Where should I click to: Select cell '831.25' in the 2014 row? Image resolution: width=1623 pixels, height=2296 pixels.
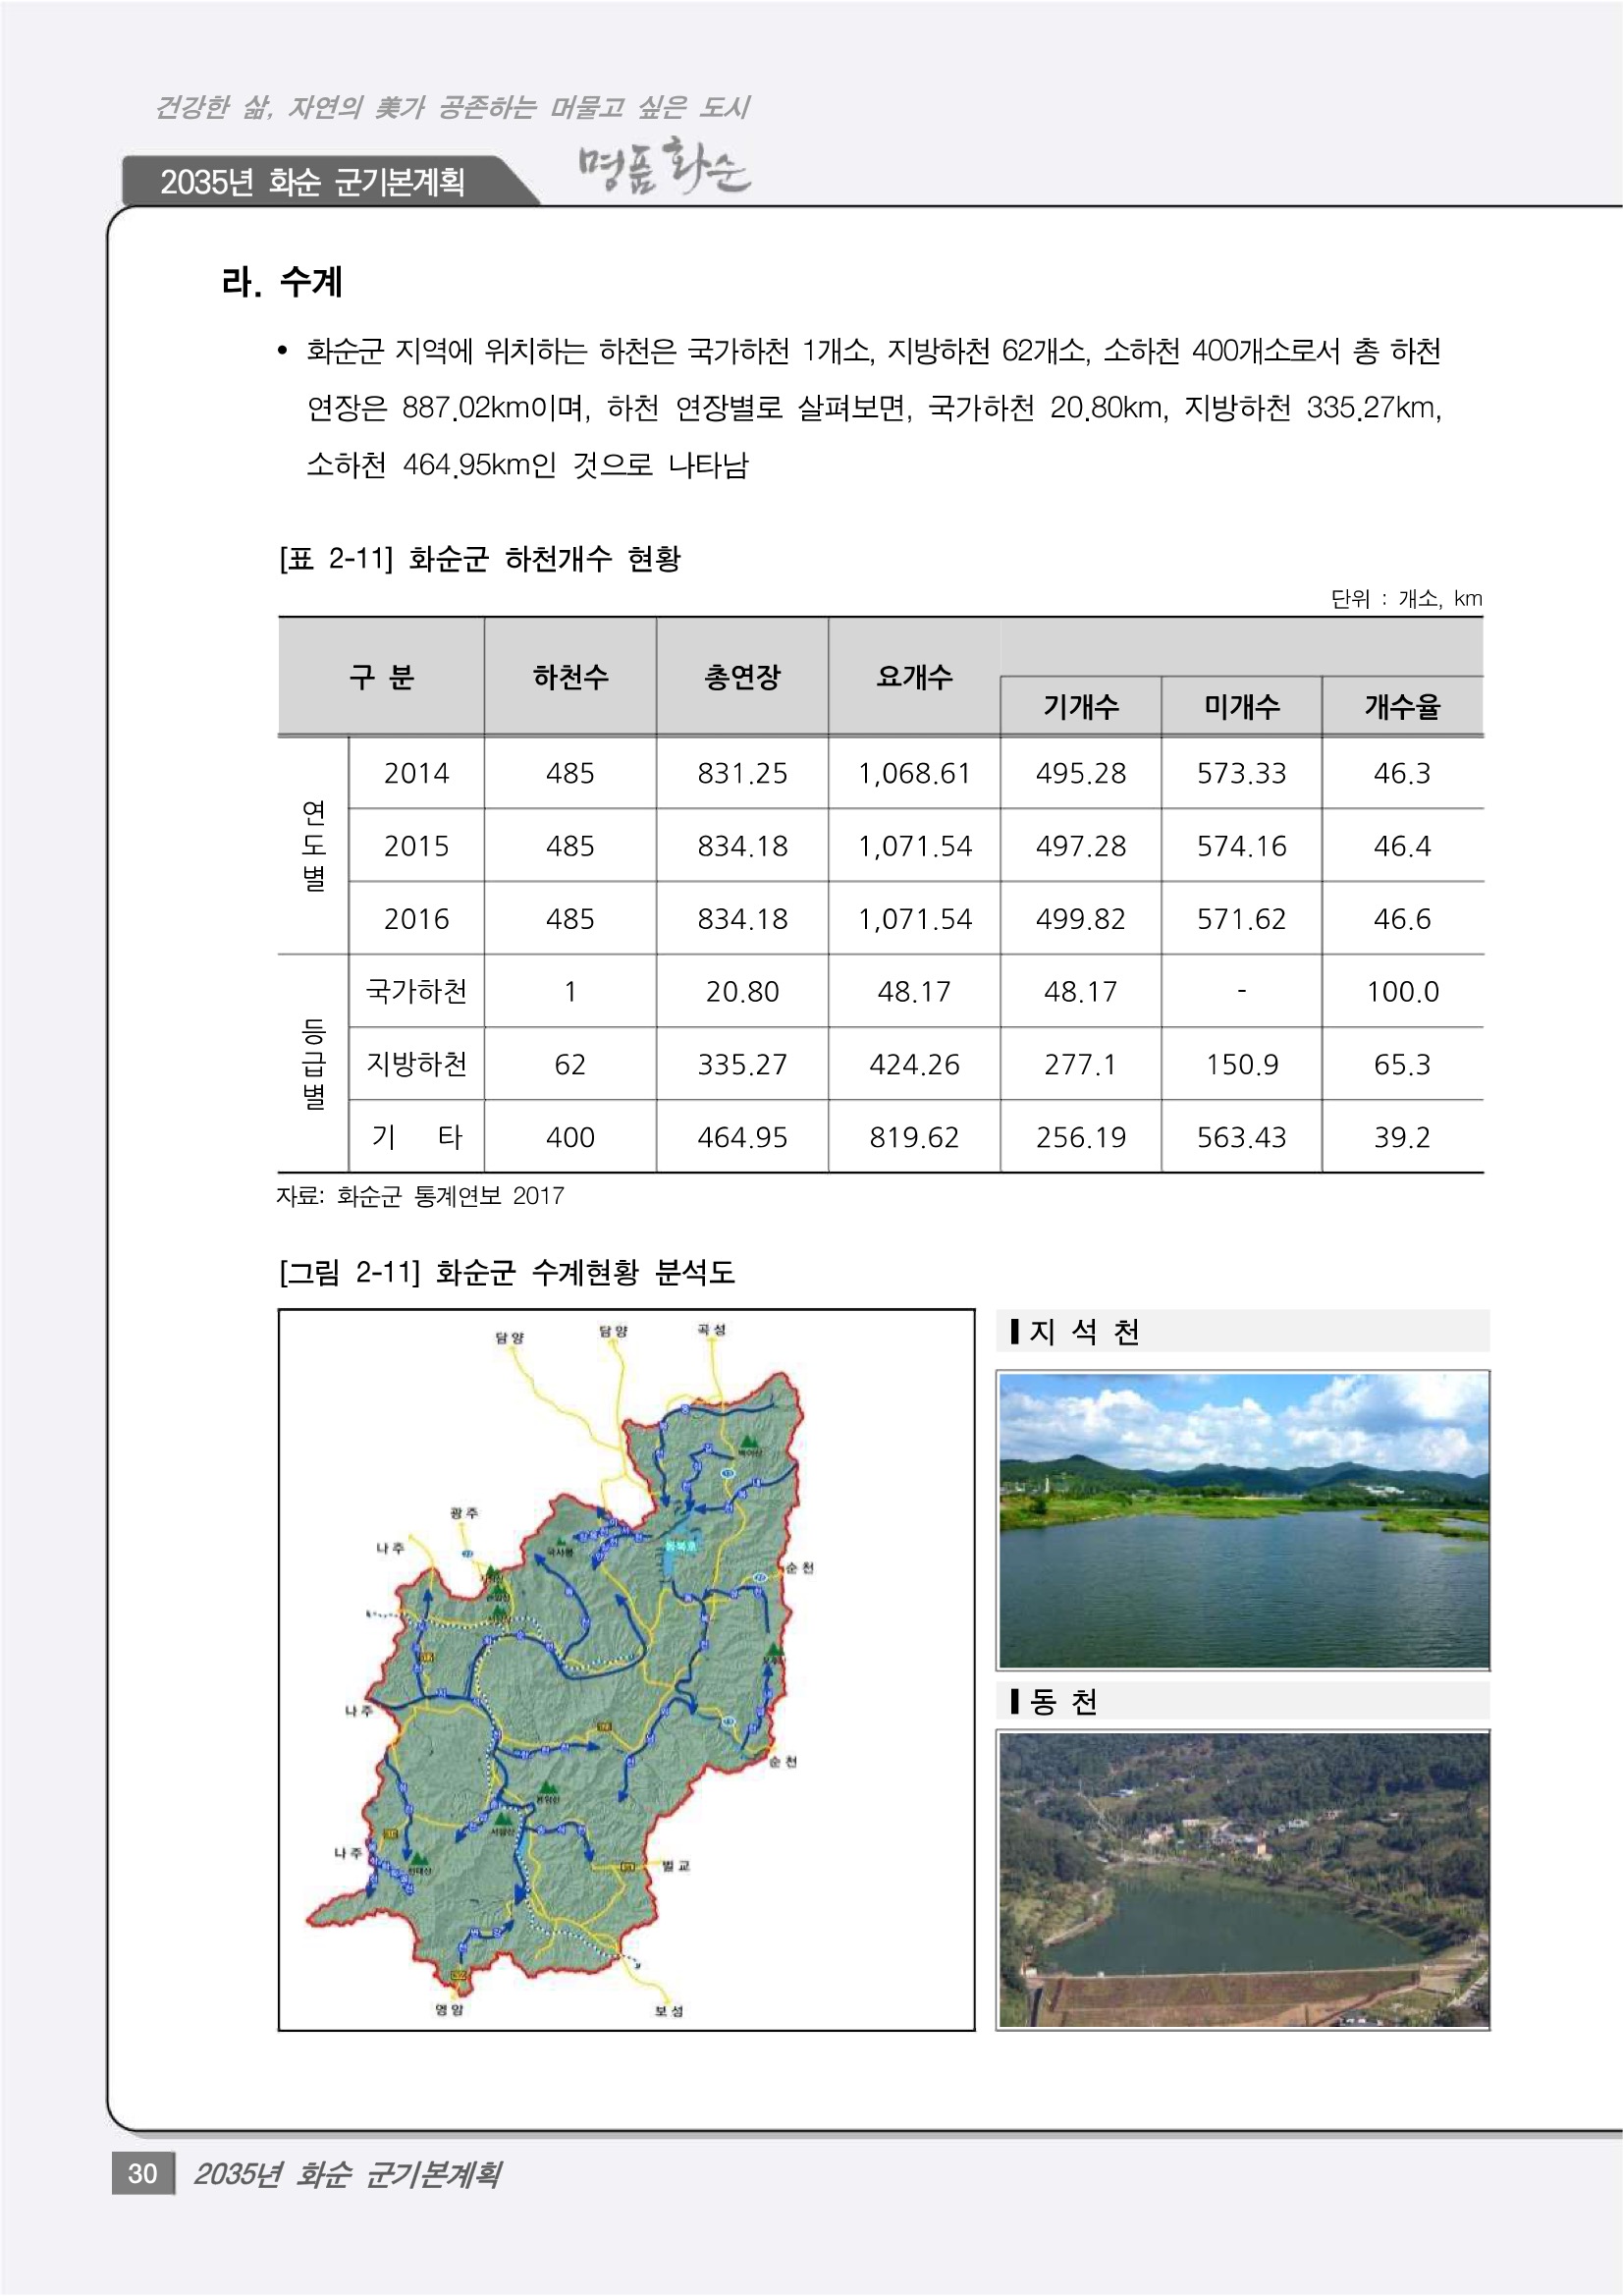coord(742,773)
